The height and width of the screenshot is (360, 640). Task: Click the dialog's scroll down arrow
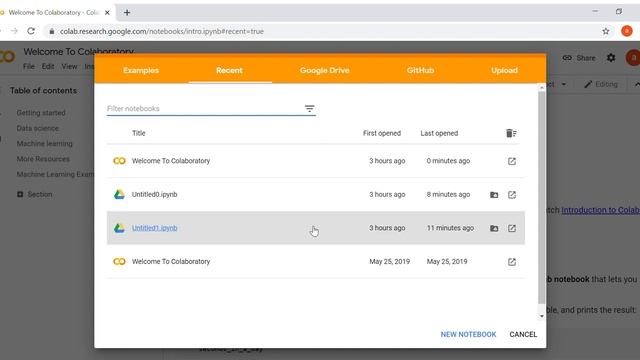pos(542,316)
